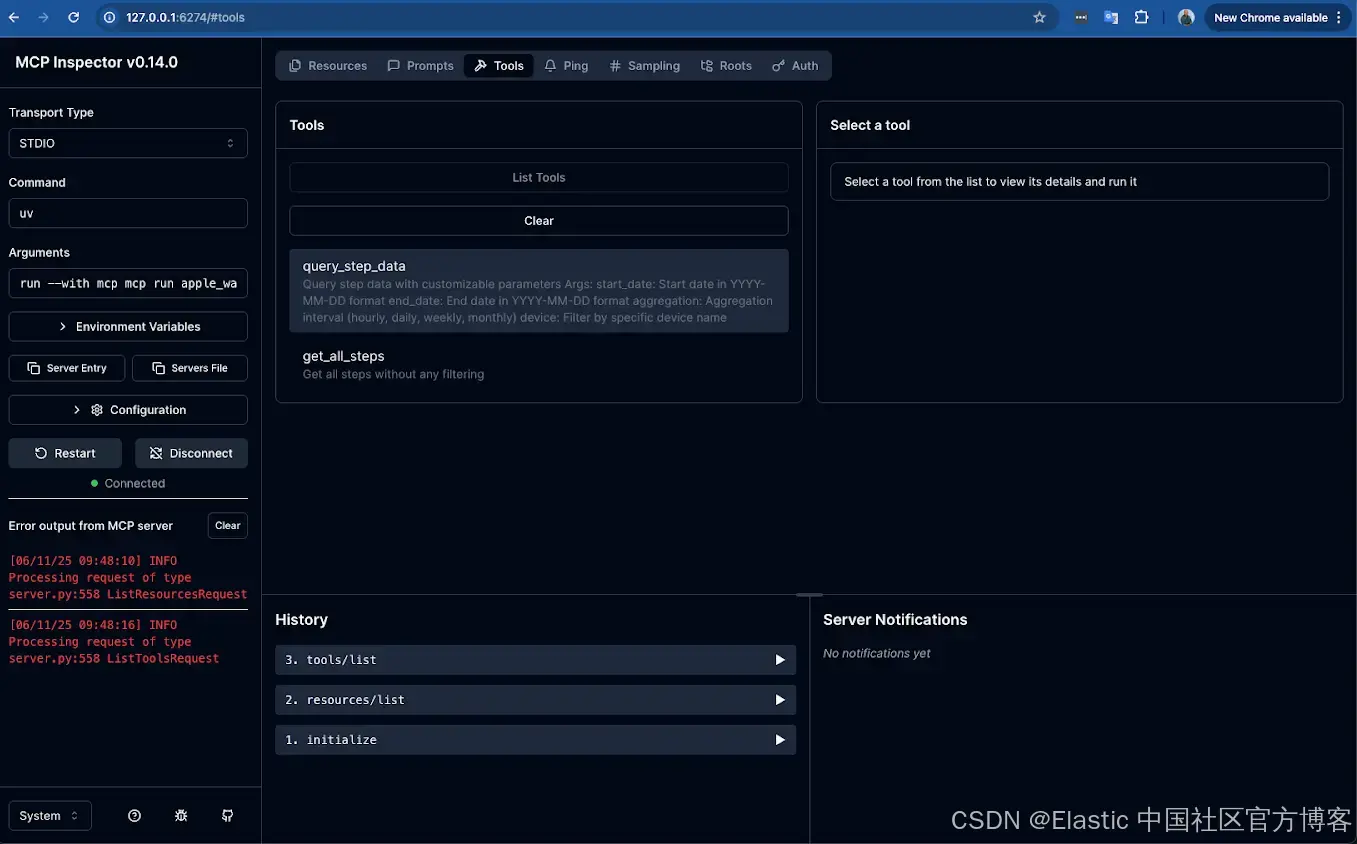1357x844 pixels.
Task: Open the Transport Type STDIO dropdown
Action: [128, 143]
